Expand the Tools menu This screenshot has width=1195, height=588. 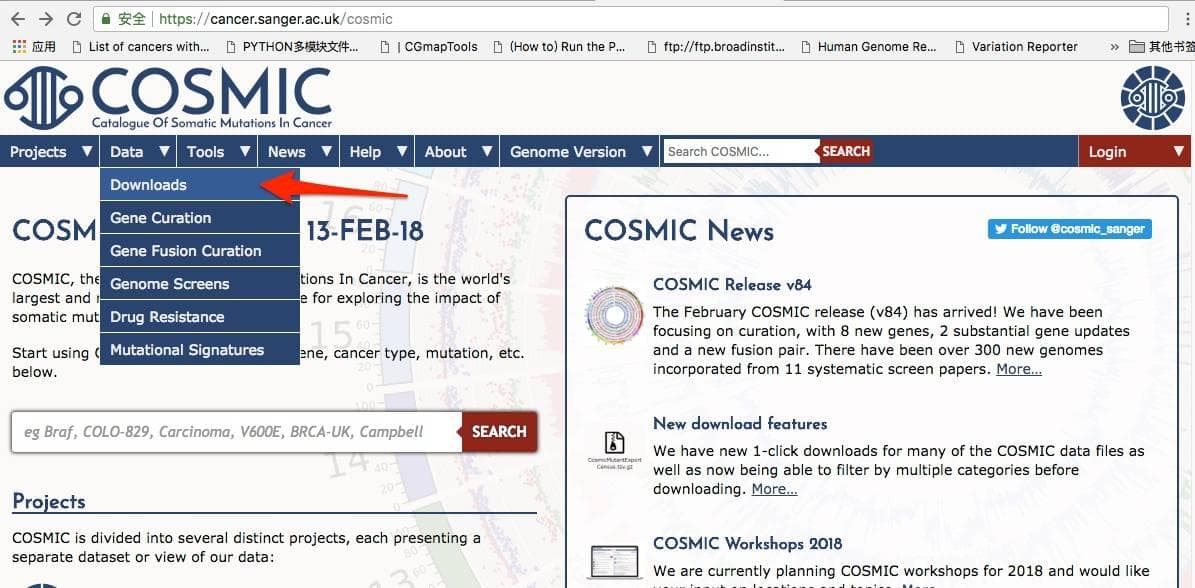point(217,152)
